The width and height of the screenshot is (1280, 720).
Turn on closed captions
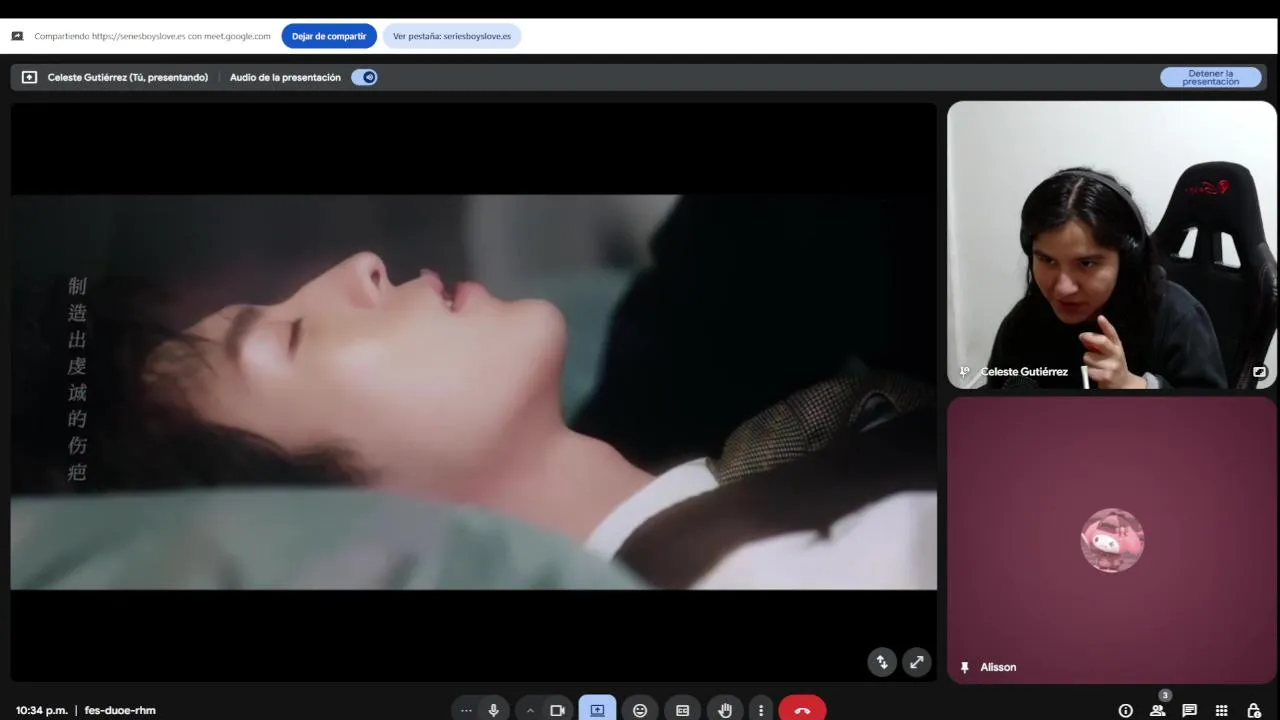click(x=683, y=710)
